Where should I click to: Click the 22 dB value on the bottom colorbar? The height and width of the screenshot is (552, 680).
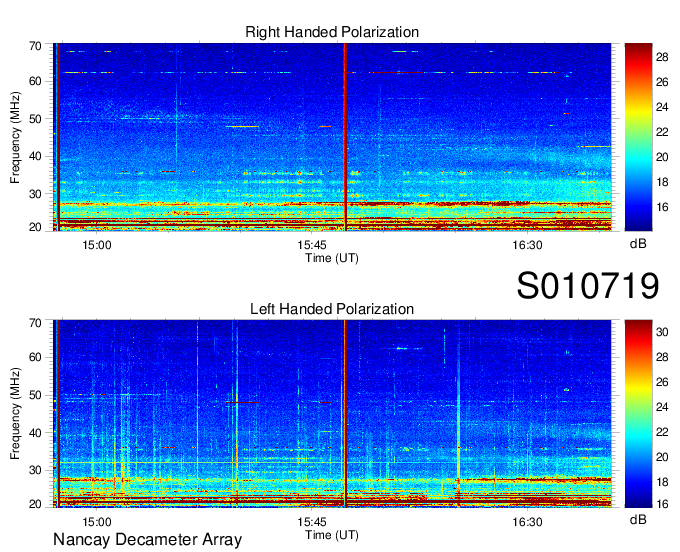662,432
